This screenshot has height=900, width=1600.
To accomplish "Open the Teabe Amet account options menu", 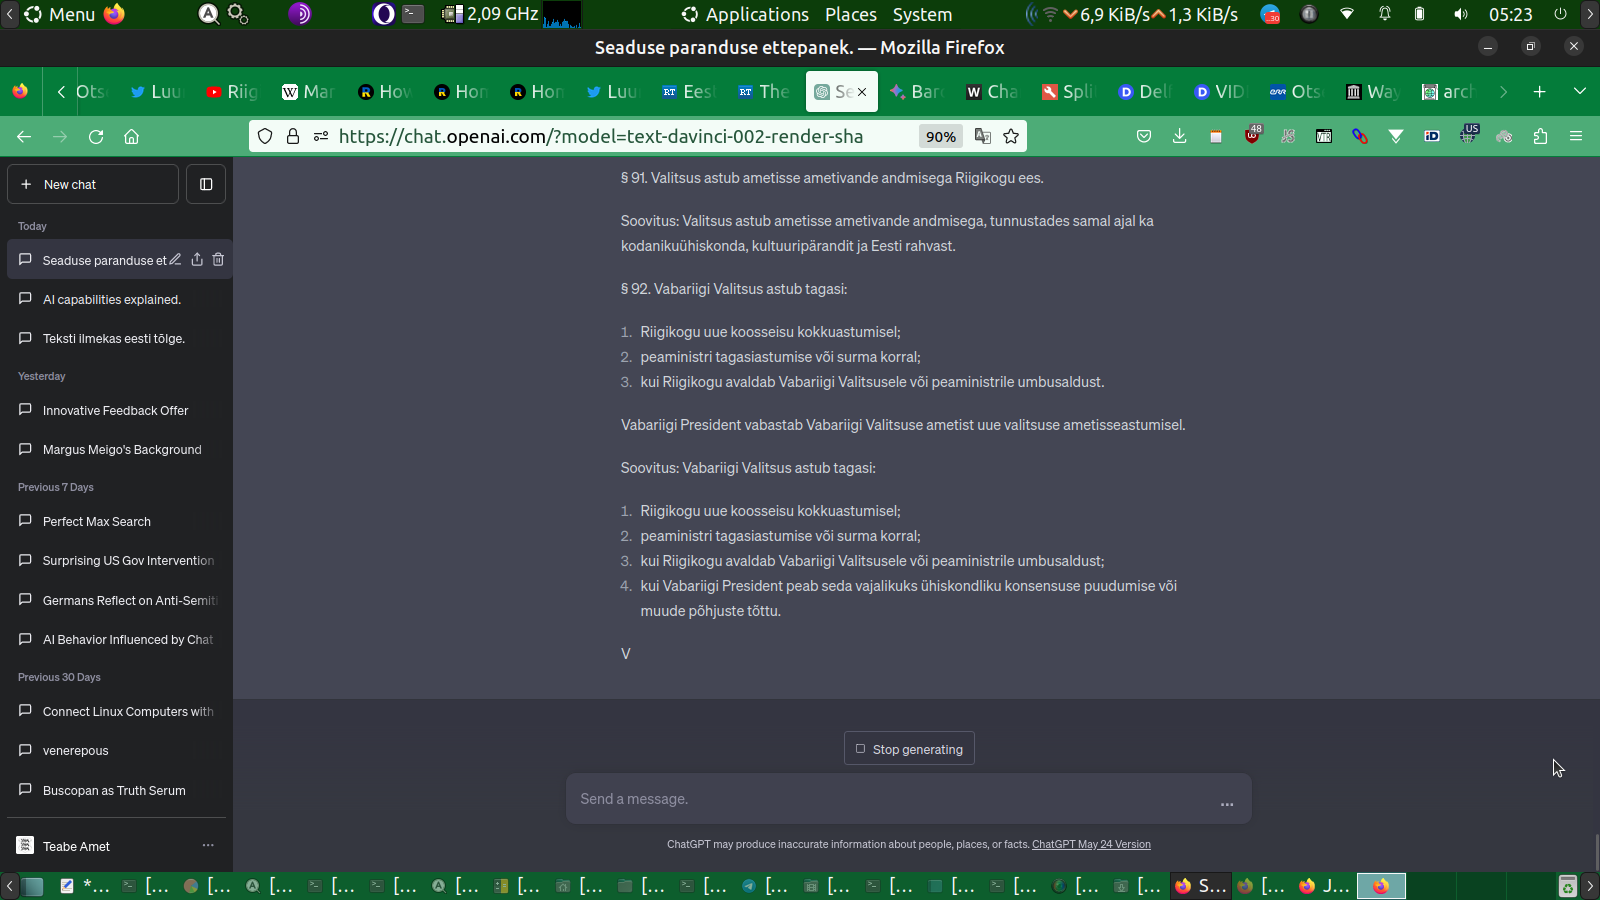I will (208, 845).
